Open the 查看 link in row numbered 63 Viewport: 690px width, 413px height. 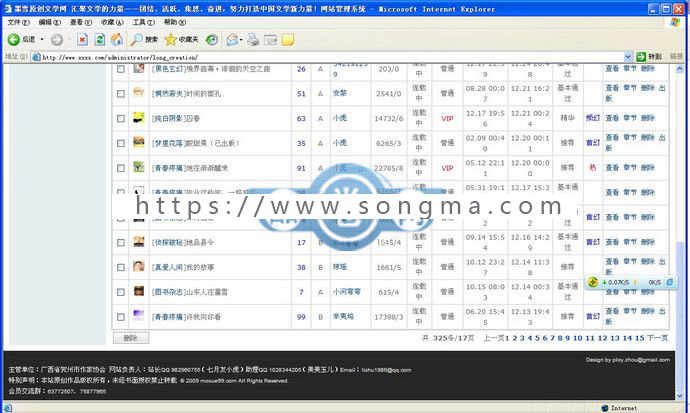click(612, 118)
